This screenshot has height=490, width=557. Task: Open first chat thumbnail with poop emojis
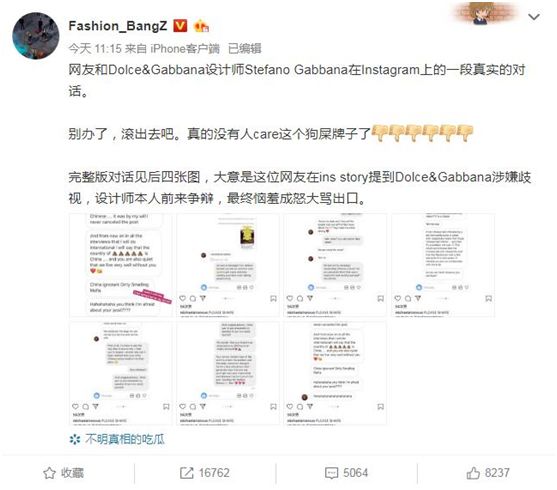(121, 265)
